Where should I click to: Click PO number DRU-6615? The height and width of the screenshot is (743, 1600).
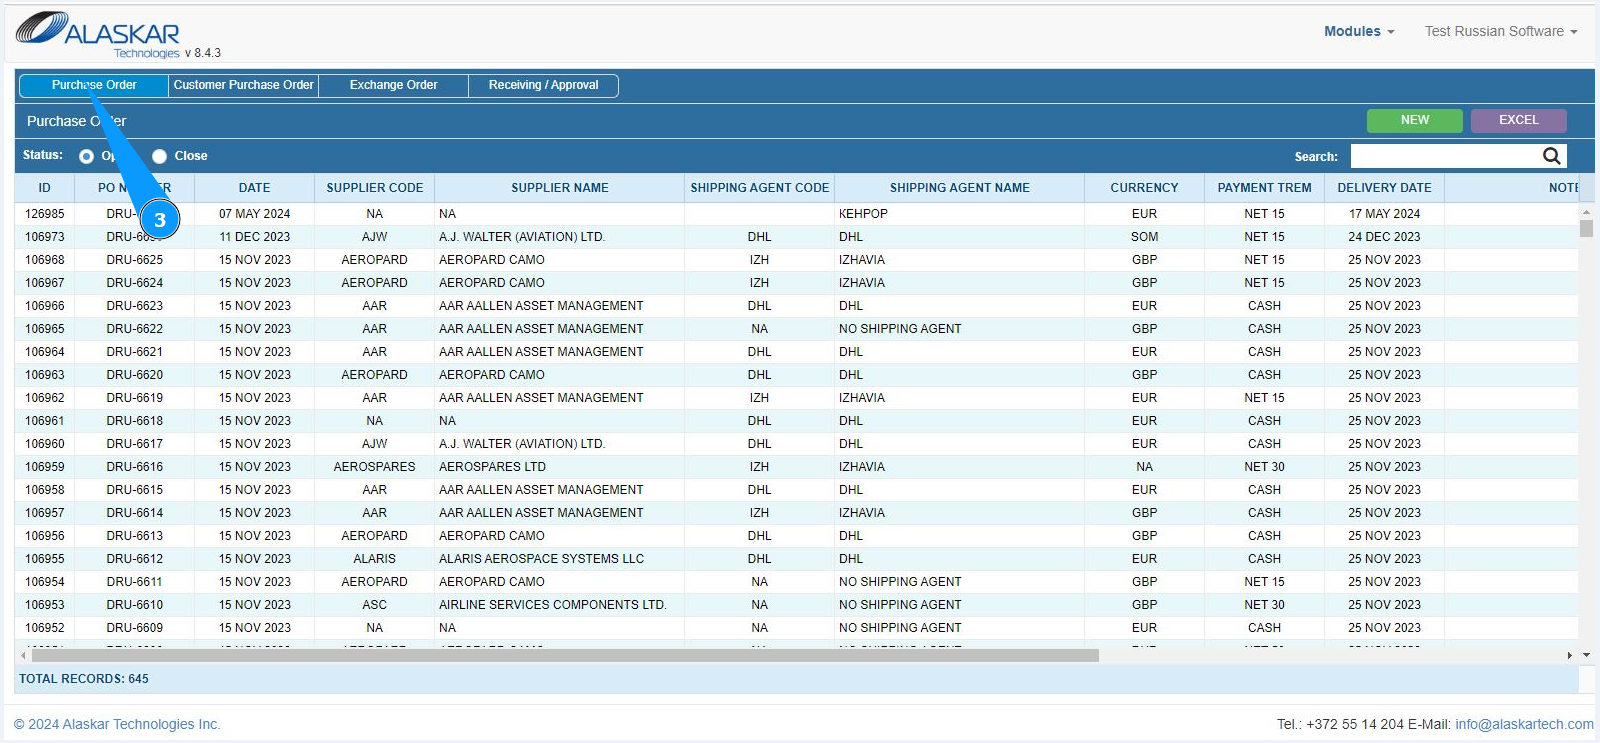click(x=134, y=490)
